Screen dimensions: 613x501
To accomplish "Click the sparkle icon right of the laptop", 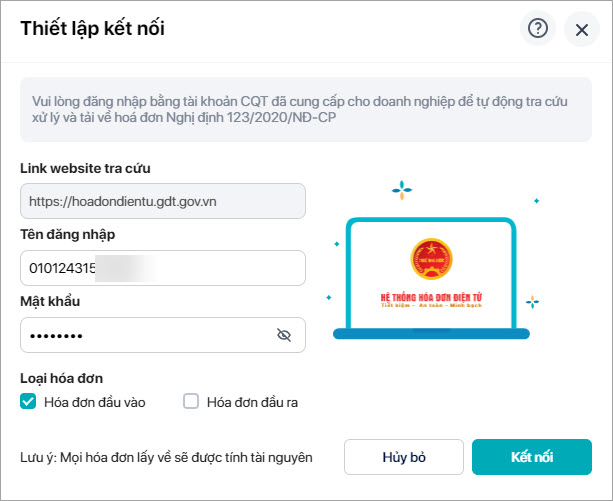I will pos(533,301).
